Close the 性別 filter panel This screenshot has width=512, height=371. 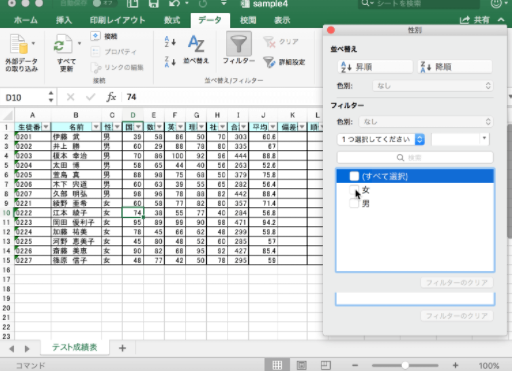coord(331,30)
